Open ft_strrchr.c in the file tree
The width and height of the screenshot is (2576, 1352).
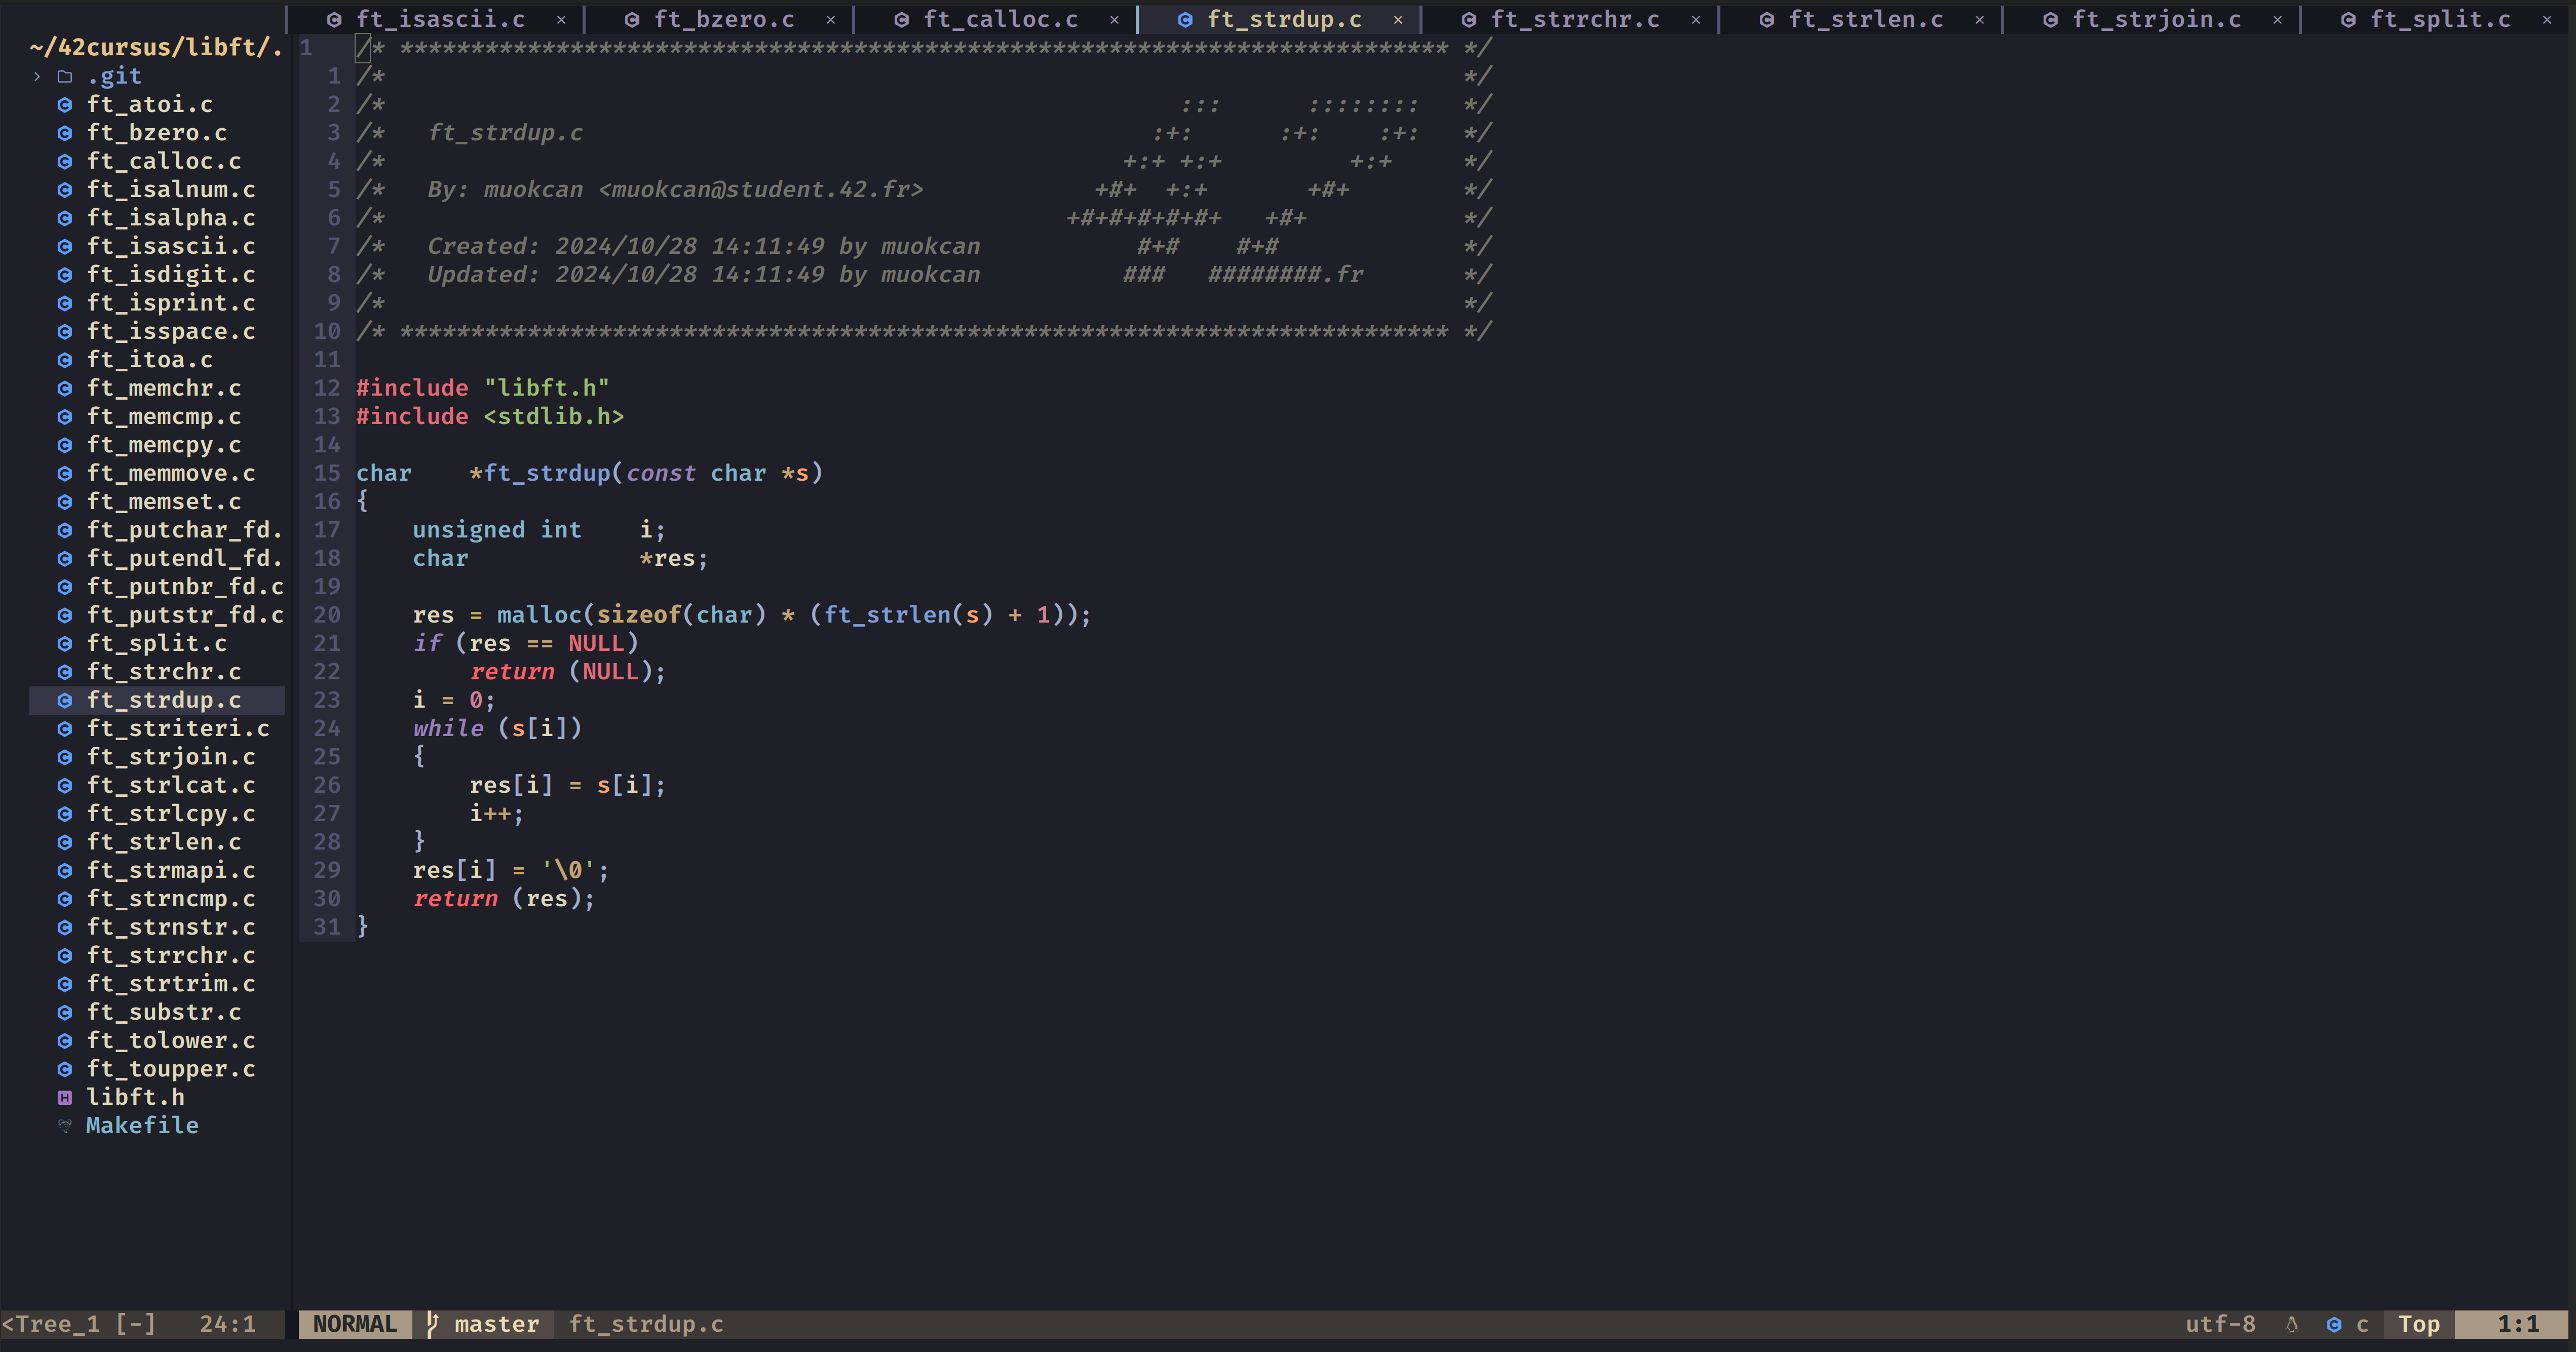pyautogui.click(x=171, y=955)
